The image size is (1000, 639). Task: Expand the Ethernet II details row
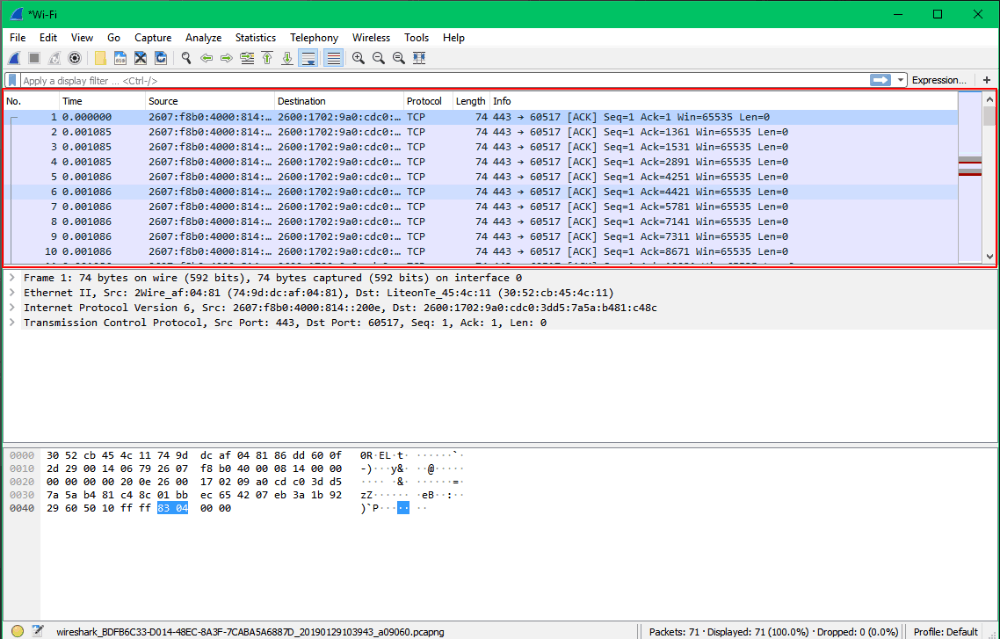tap(12, 293)
